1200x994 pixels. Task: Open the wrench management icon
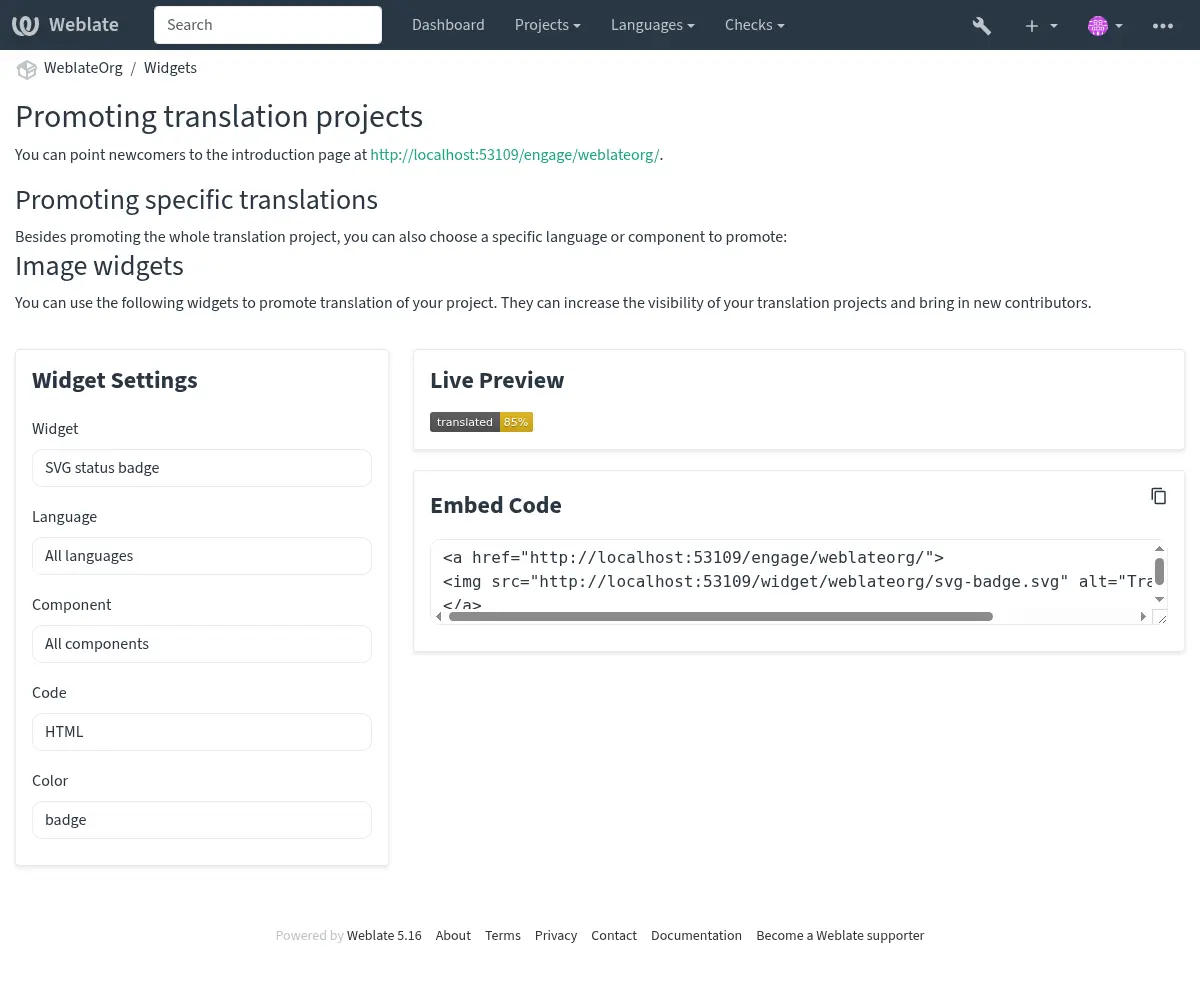[981, 26]
